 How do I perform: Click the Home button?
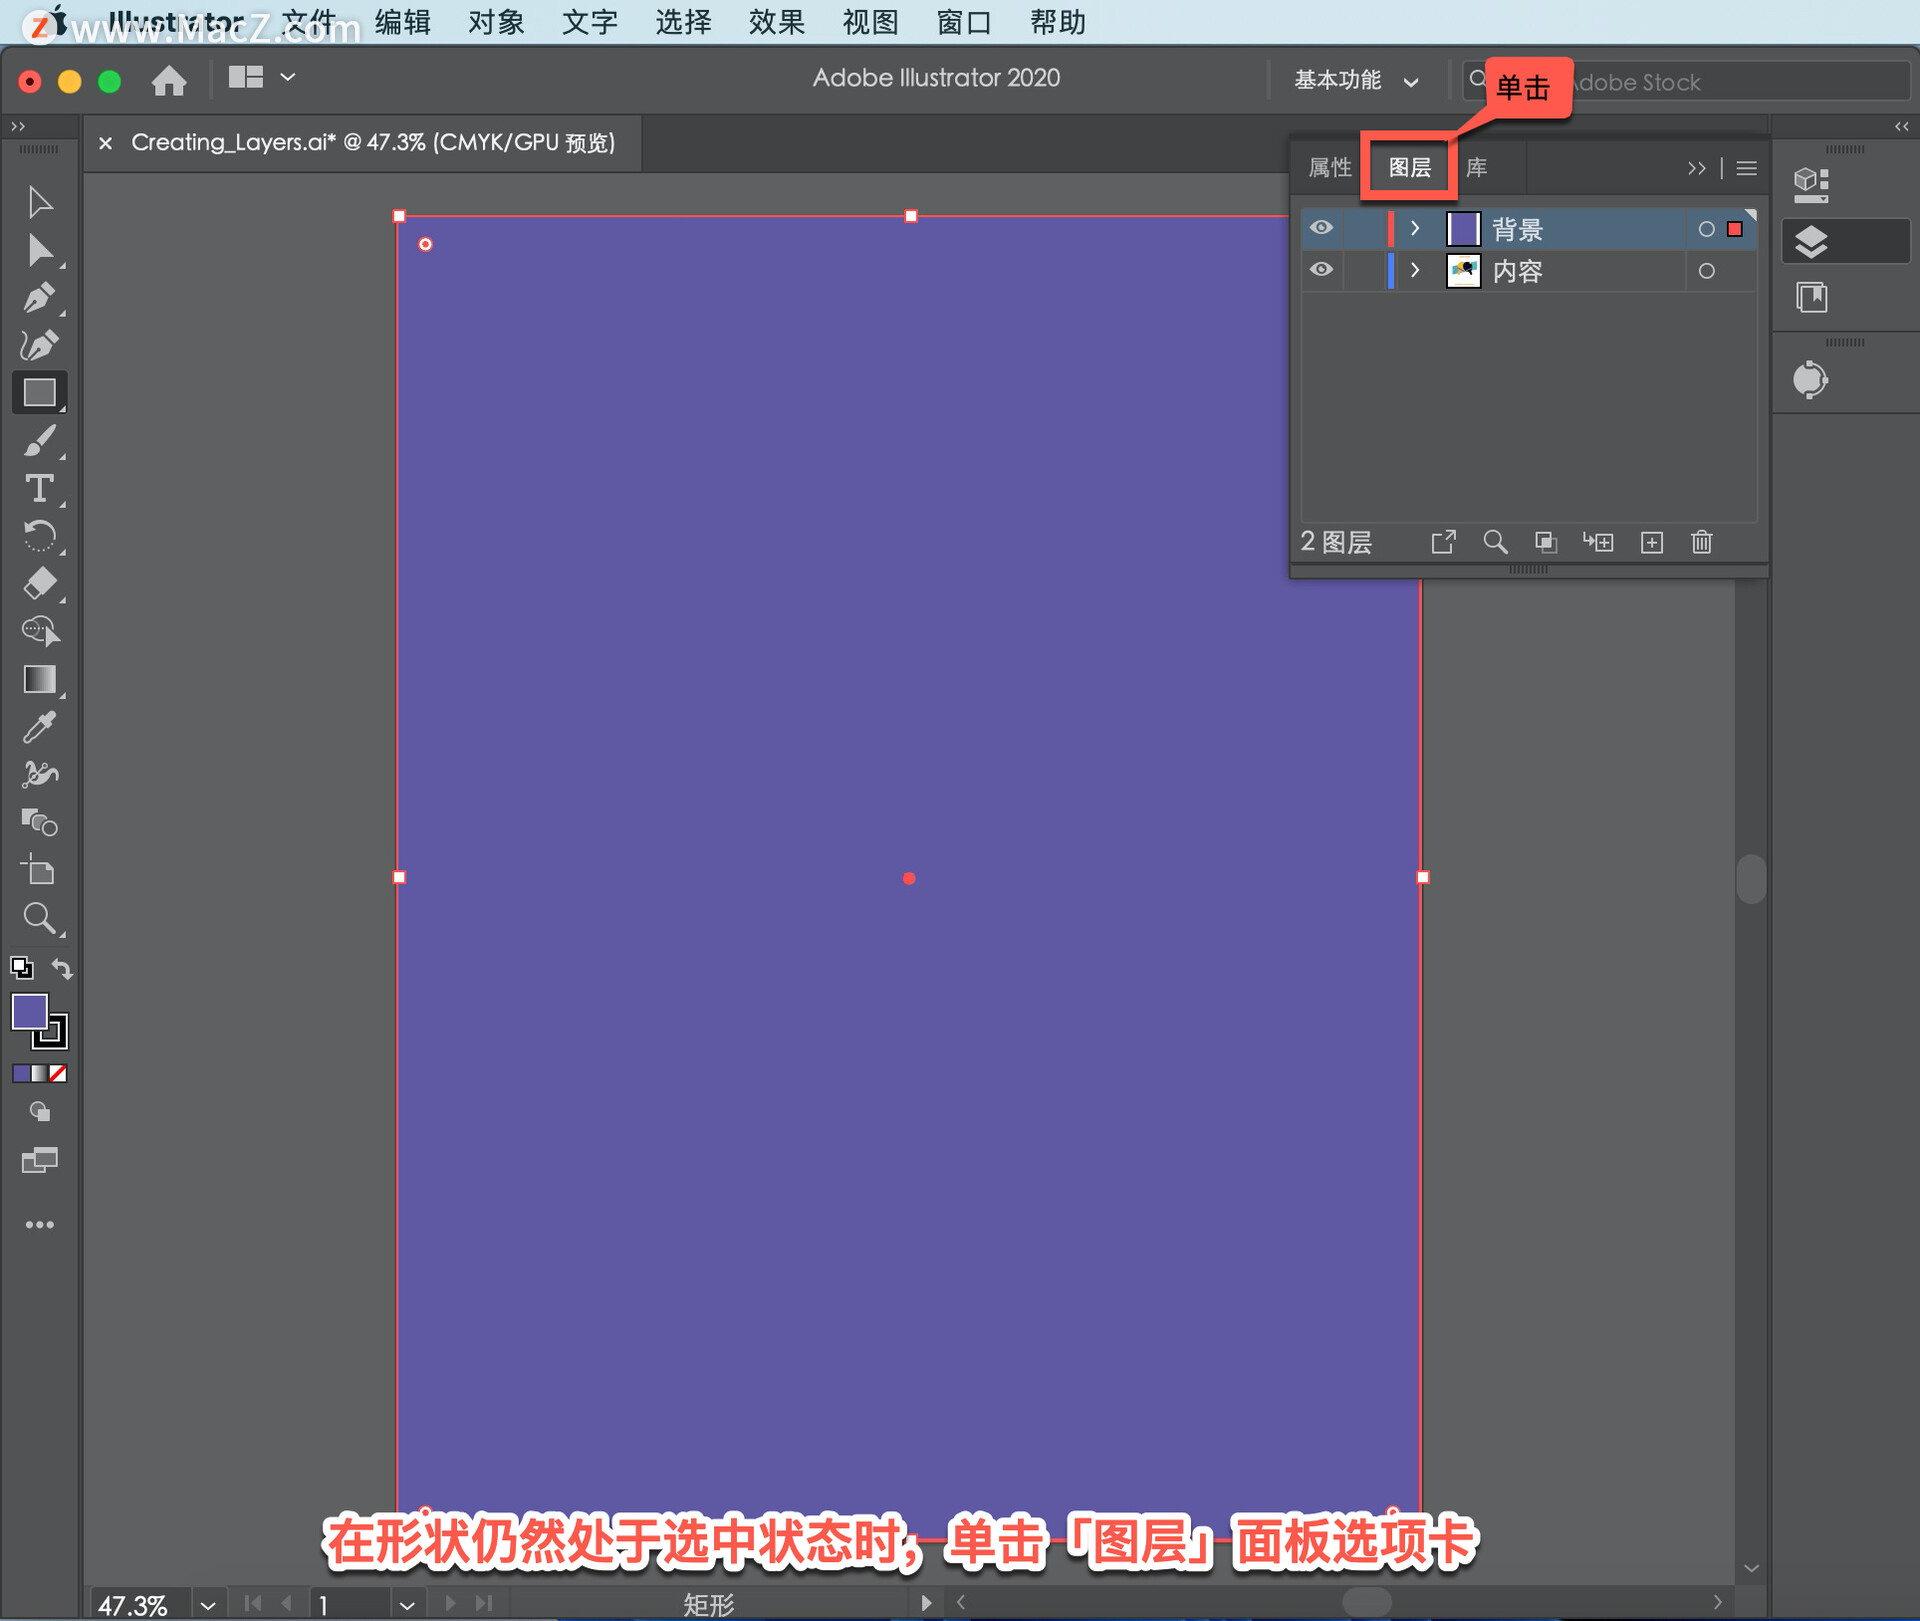pos(169,80)
